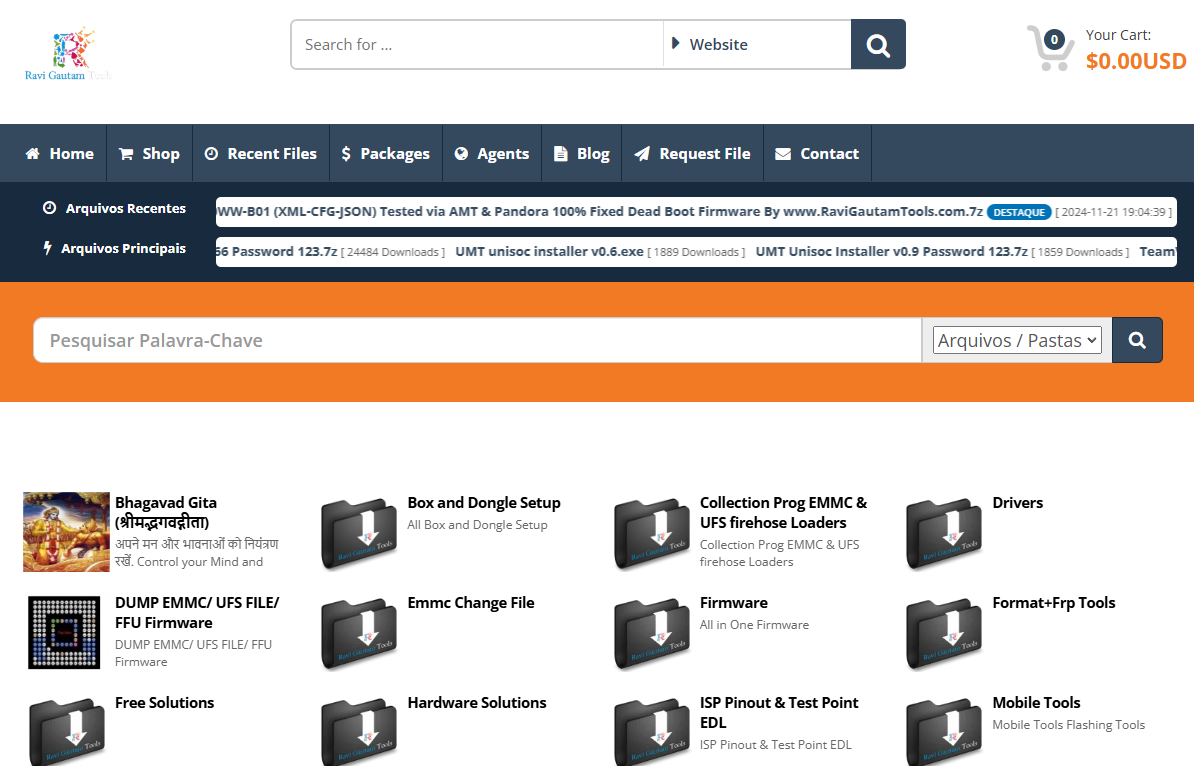Click the ISP Pinout & Test Point EDL title
Screen dimensions: 1194x766
pyautogui.click(x=779, y=713)
